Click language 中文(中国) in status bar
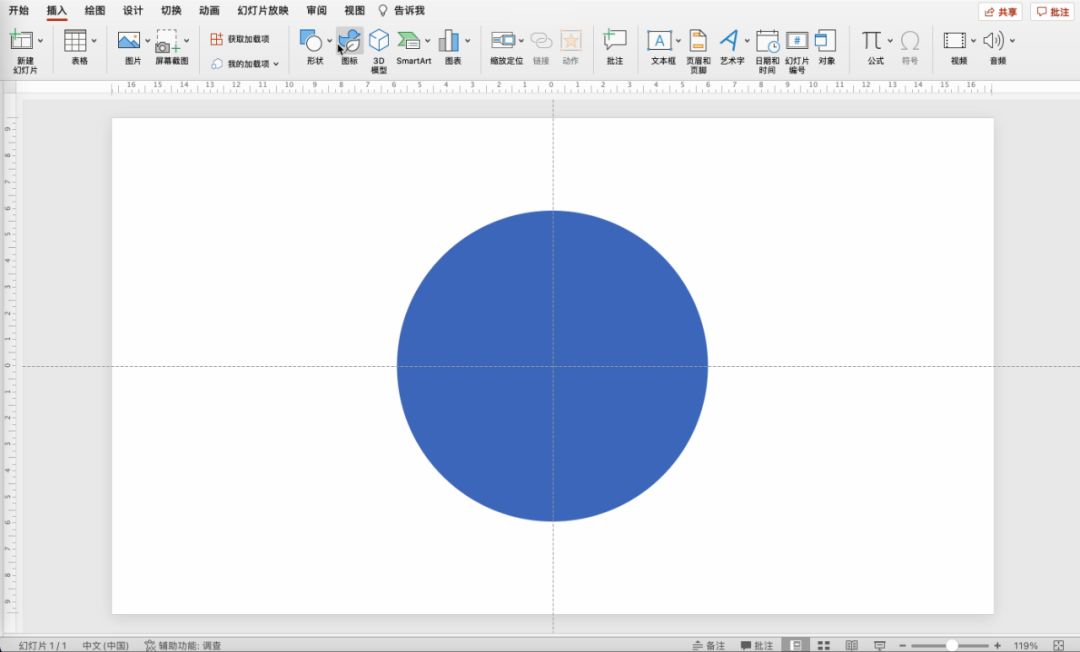This screenshot has height=652, width=1080. point(105,645)
